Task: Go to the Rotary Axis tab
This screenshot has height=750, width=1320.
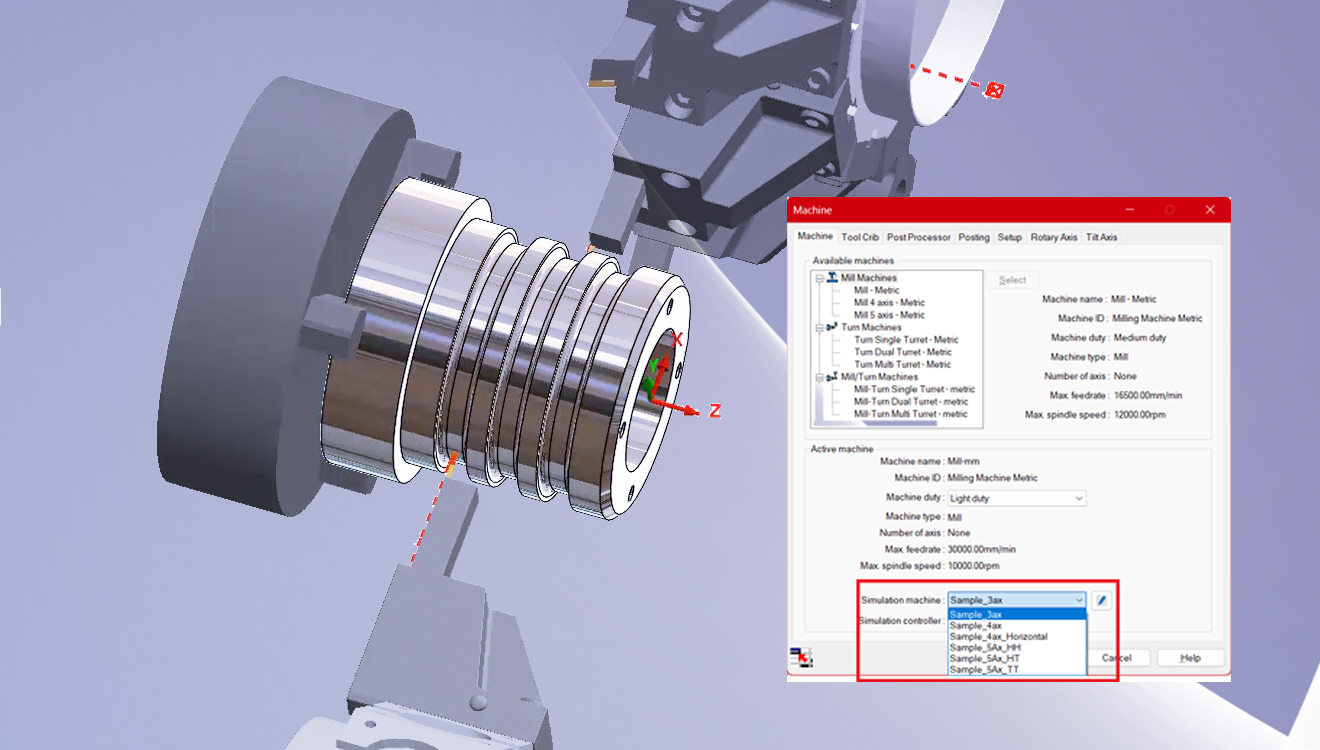Action: (1054, 237)
